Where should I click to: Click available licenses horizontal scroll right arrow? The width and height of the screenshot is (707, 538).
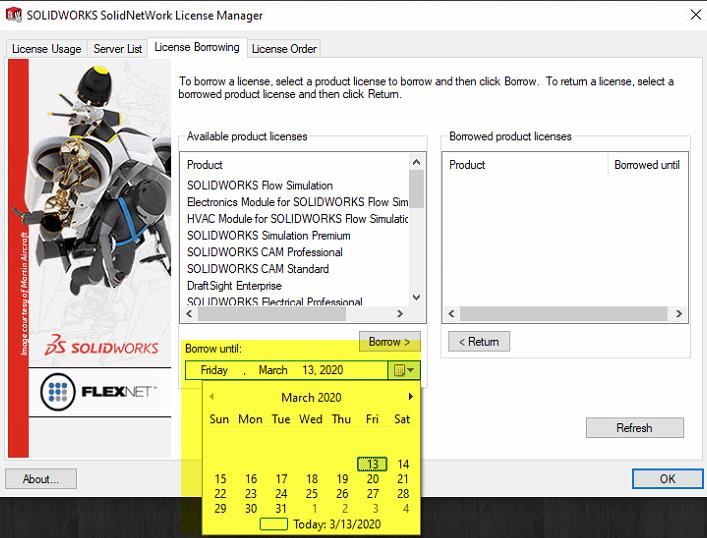400,313
